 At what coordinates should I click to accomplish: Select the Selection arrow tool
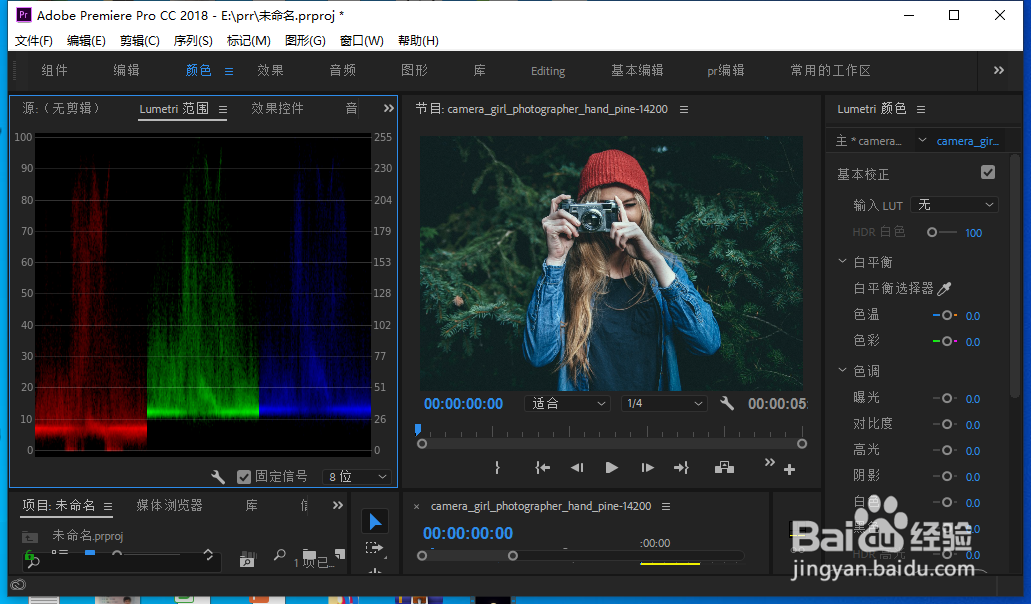coord(375,521)
